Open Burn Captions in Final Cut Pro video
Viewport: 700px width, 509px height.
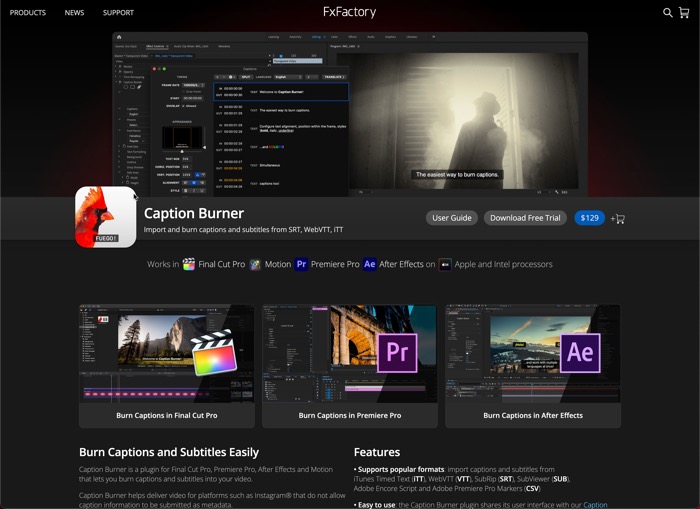coord(167,366)
